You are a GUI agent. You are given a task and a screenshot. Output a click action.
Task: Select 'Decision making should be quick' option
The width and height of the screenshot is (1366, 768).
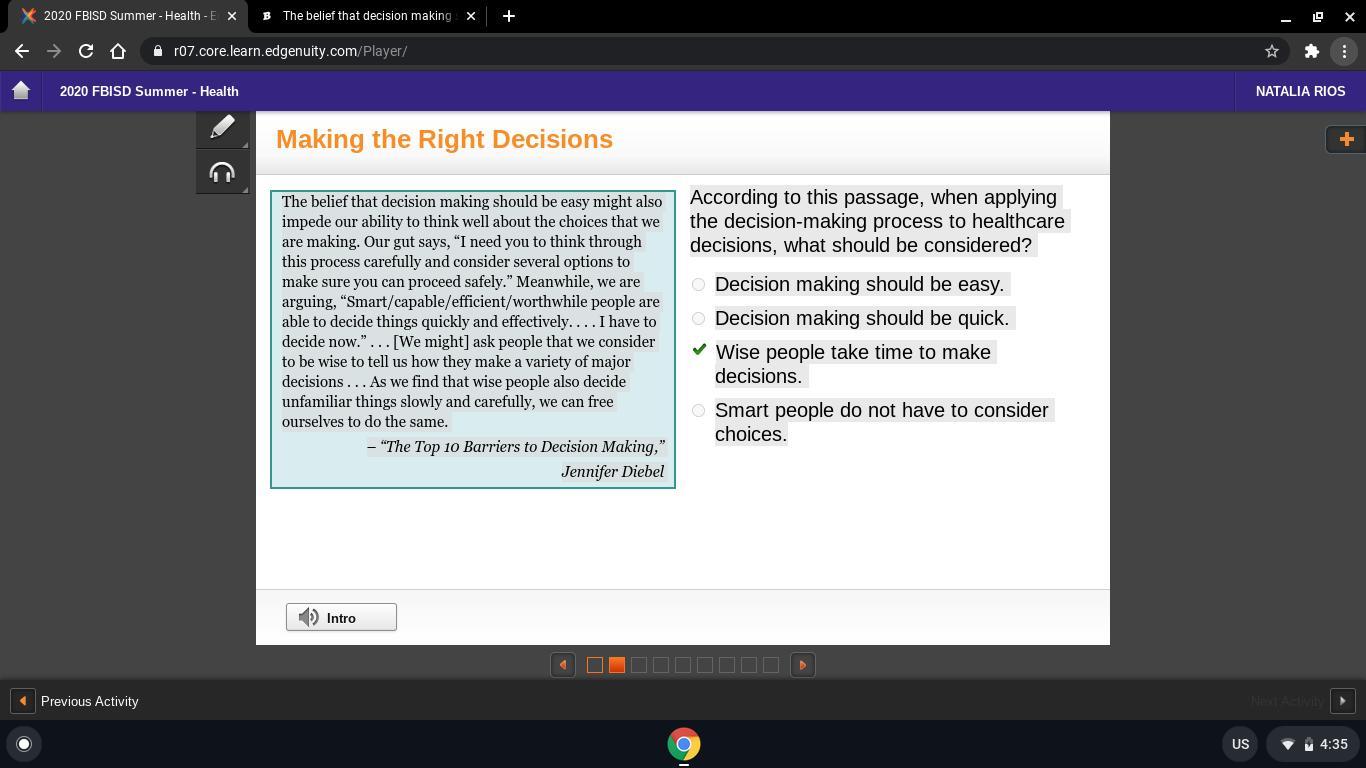tap(699, 319)
